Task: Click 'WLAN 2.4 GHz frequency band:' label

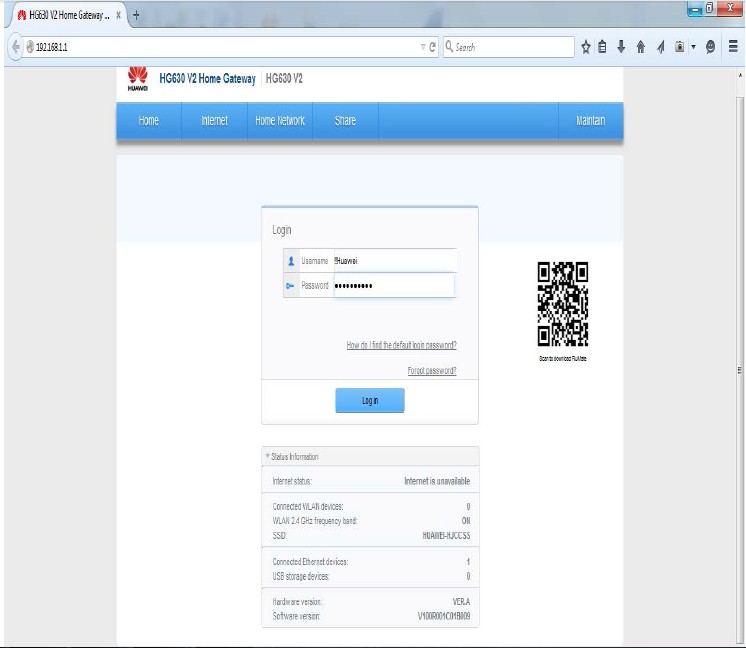Action: (x=315, y=520)
